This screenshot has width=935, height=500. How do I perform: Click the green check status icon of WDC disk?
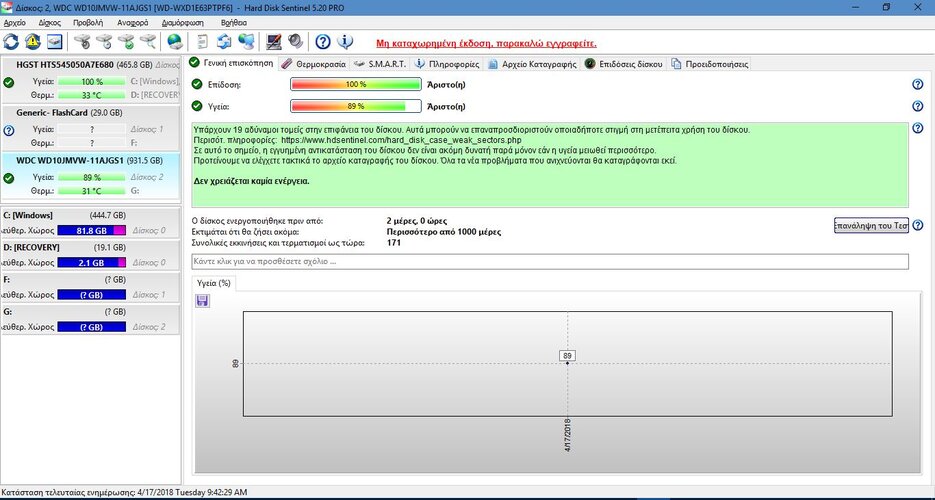(x=8, y=178)
